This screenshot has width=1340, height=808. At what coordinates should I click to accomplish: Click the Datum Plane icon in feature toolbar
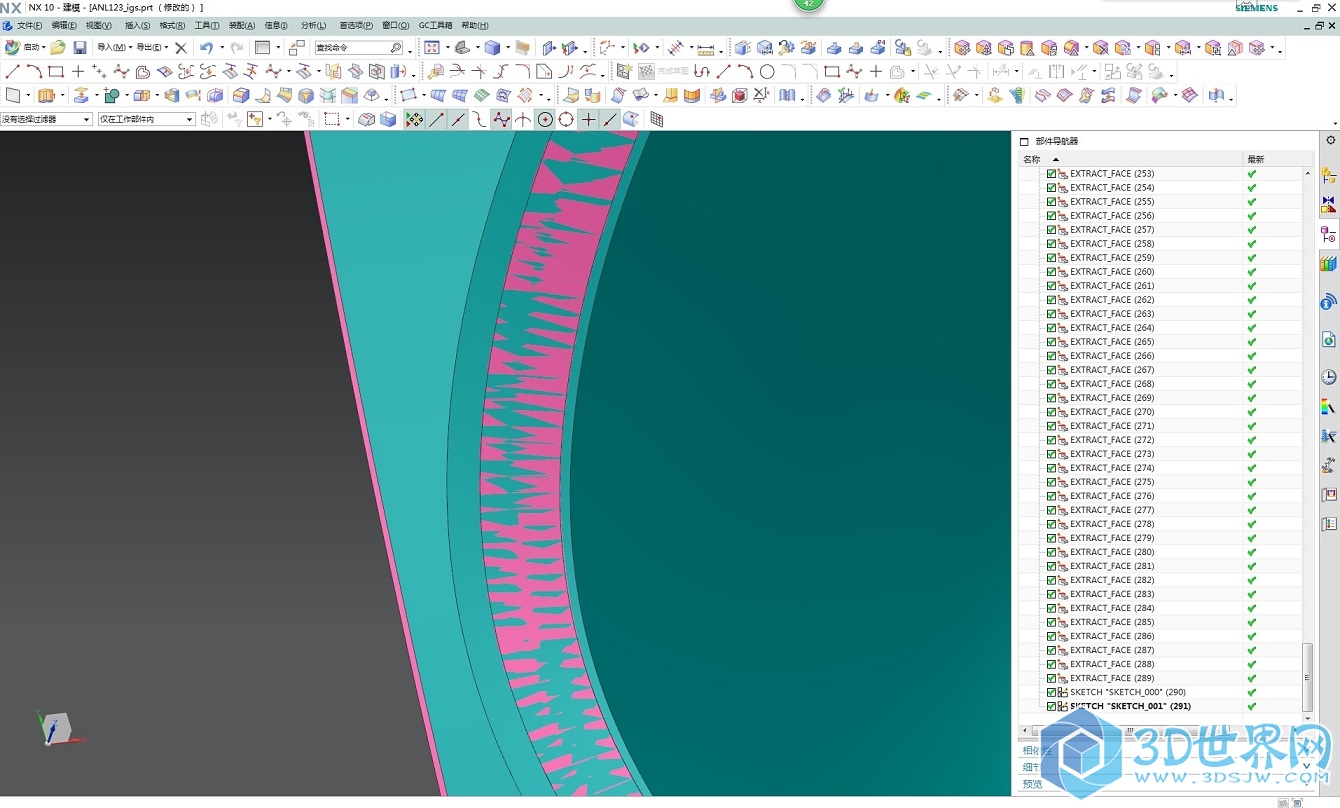click(x=13, y=96)
